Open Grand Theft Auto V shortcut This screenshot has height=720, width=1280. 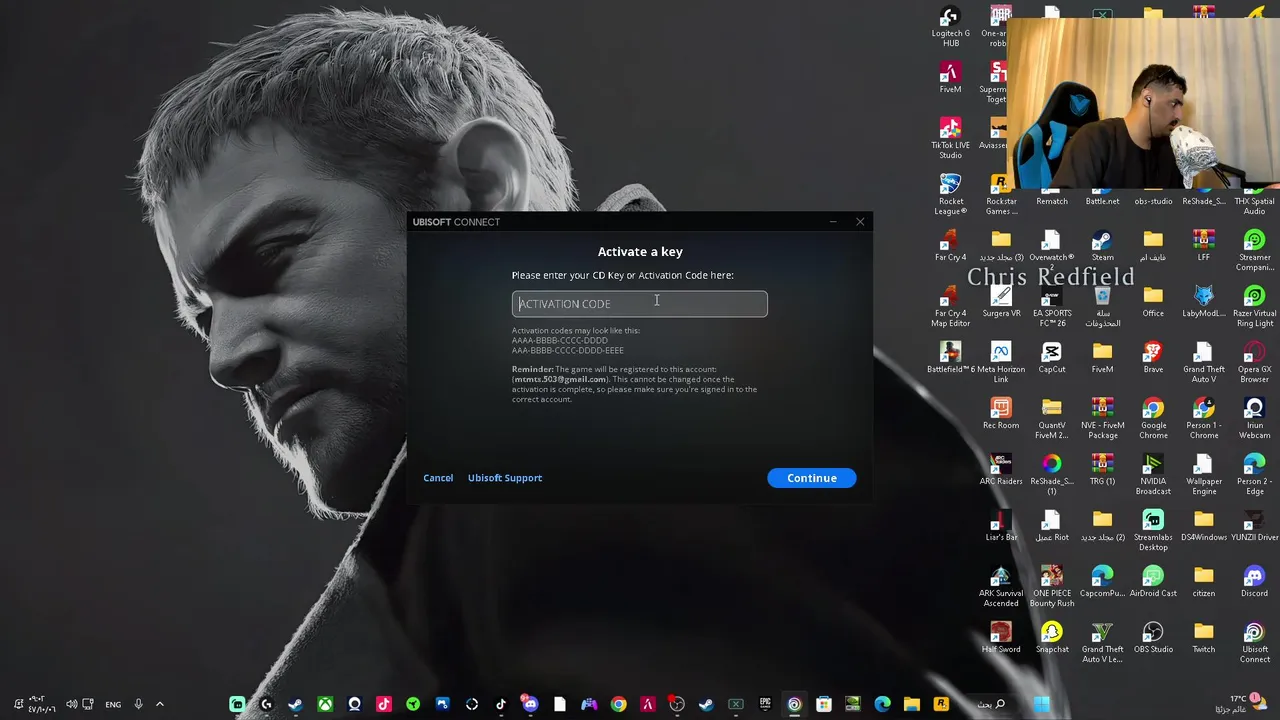tap(1204, 363)
